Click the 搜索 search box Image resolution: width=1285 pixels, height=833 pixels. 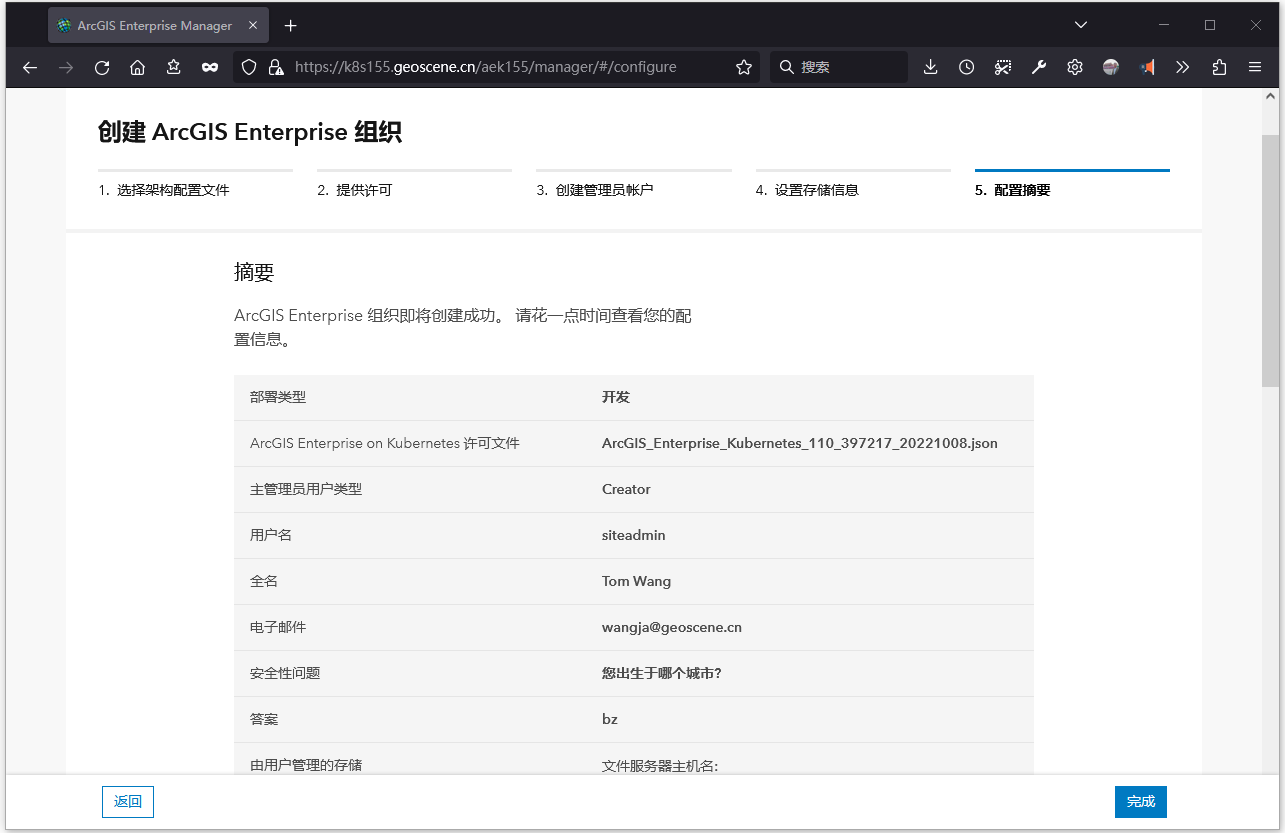point(839,67)
